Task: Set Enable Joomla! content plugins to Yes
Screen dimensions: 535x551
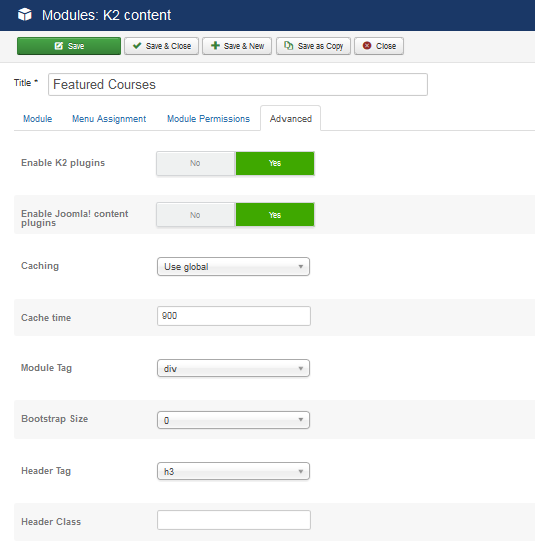Action: [275, 215]
